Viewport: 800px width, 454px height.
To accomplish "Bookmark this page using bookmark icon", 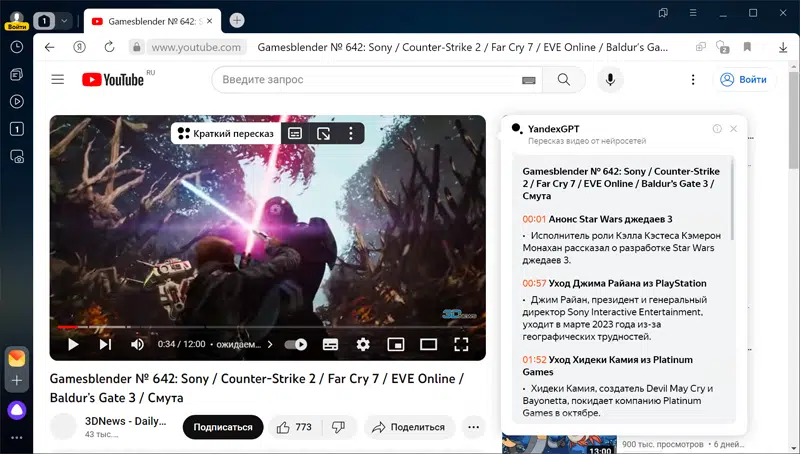I will [x=747, y=47].
